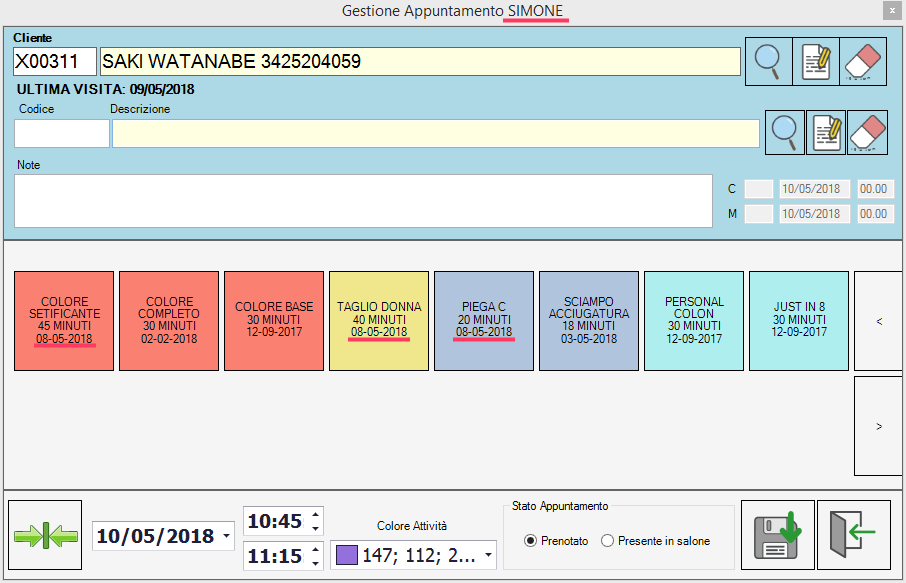Image resolution: width=906 pixels, height=583 pixels.
Task: Click the Descrizione search magnifier icon
Action: point(785,132)
